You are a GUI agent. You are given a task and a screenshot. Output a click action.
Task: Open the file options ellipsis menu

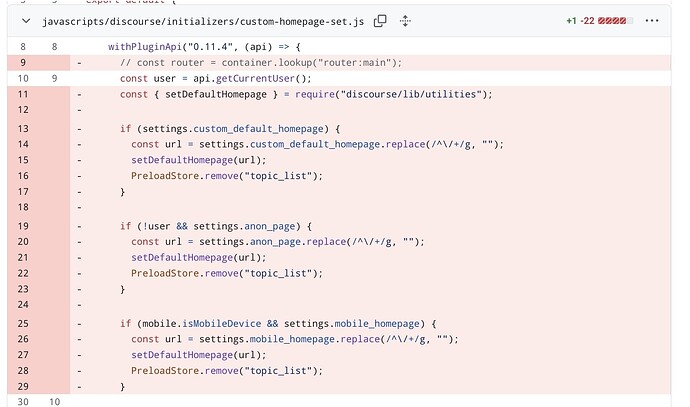(x=651, y=21)
